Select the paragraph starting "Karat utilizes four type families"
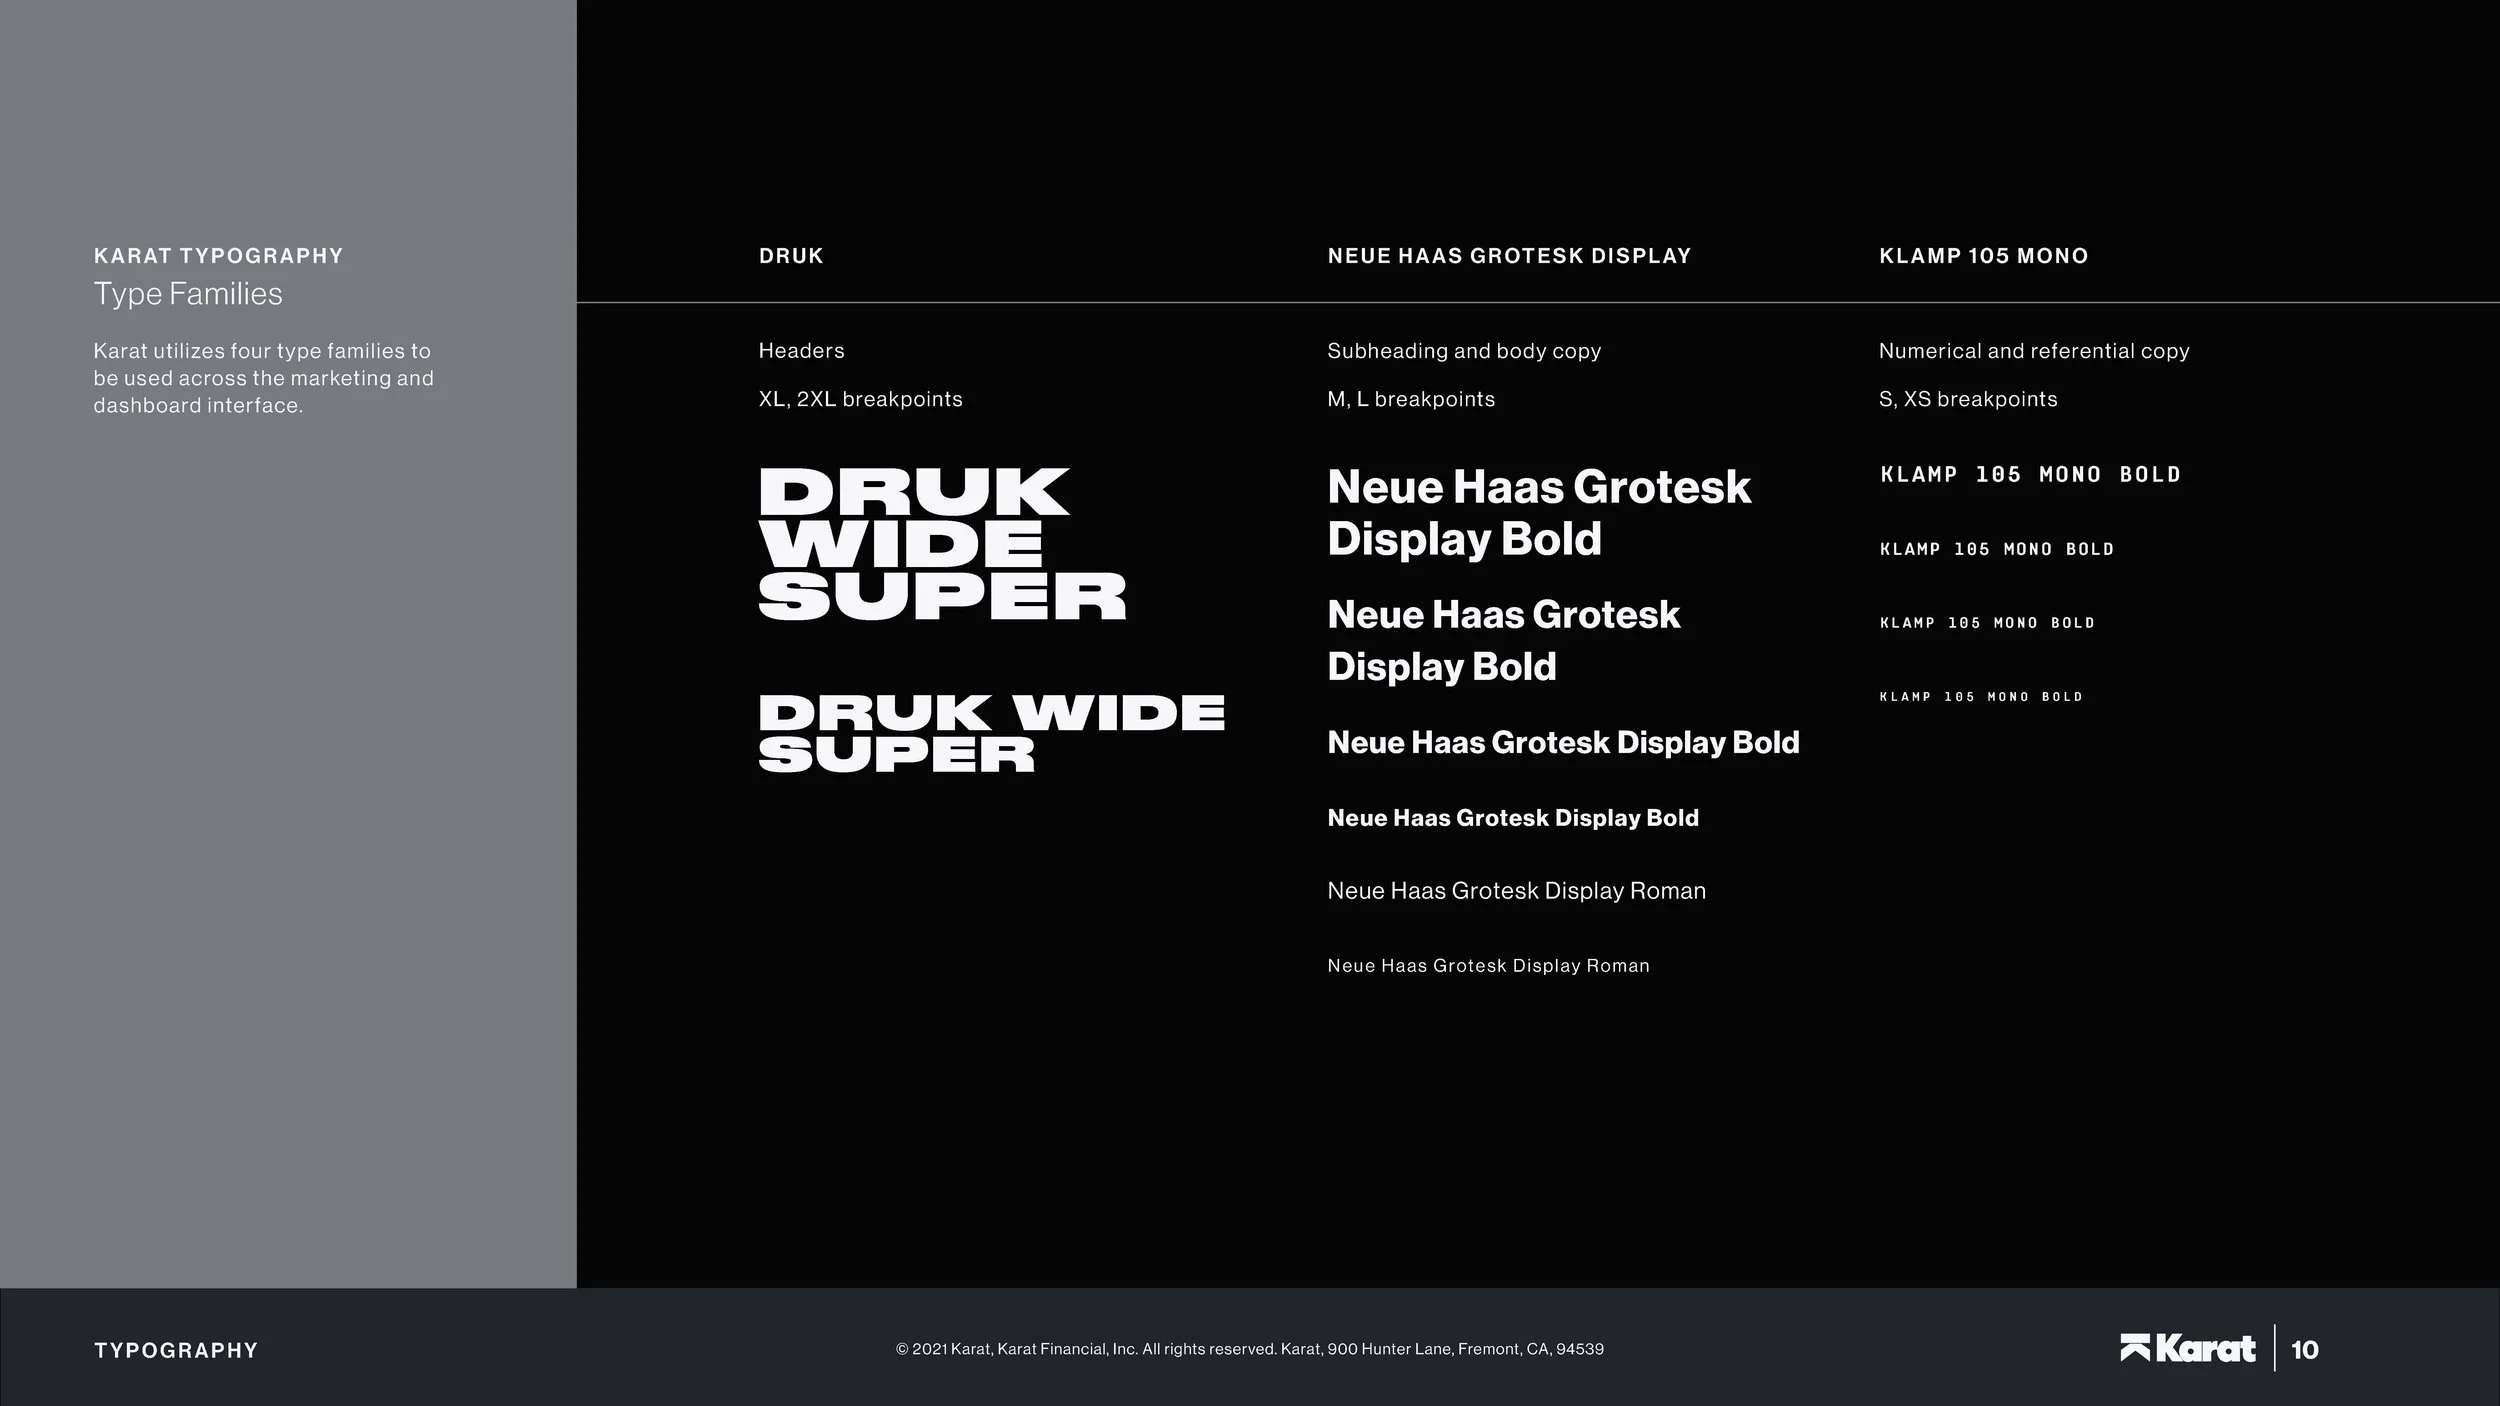The height and width of the screenshot is (1406, 2500). pos(264,378)
